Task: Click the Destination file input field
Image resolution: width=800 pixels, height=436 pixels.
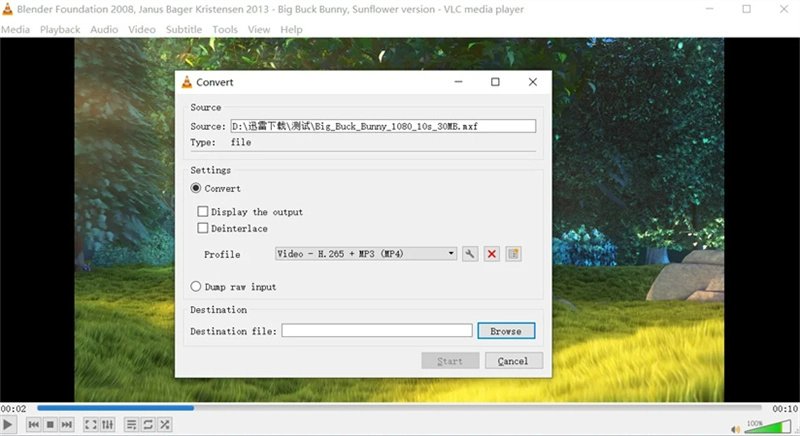Action: coord(377,330)
